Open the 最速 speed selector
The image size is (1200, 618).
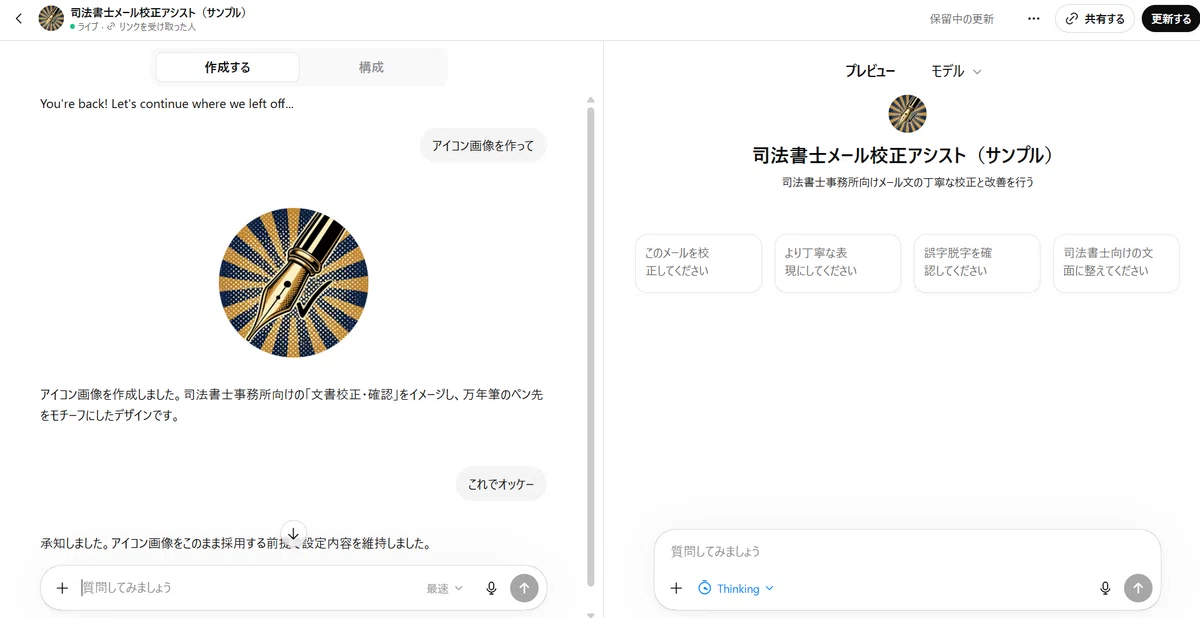point(445,588)
